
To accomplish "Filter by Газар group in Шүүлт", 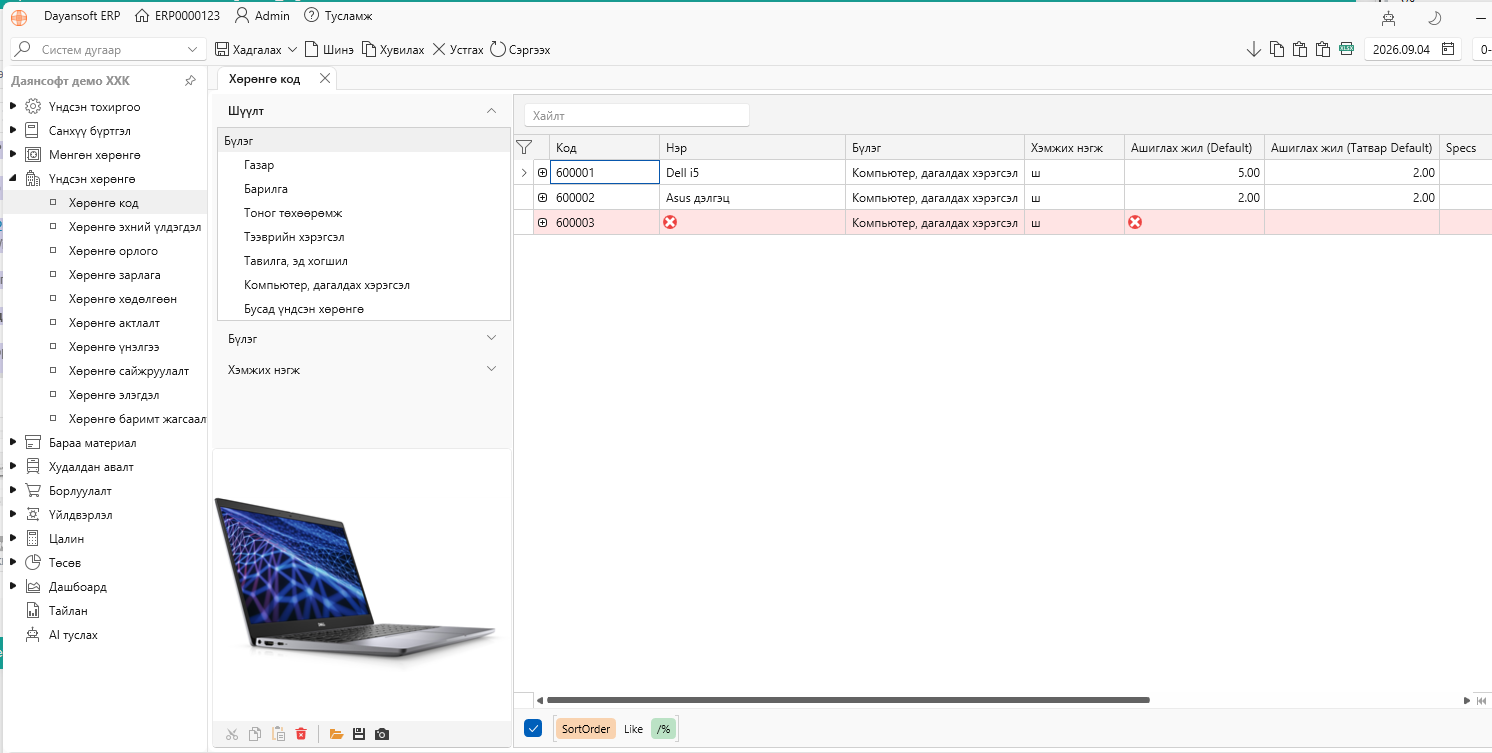I will point(258,165).
